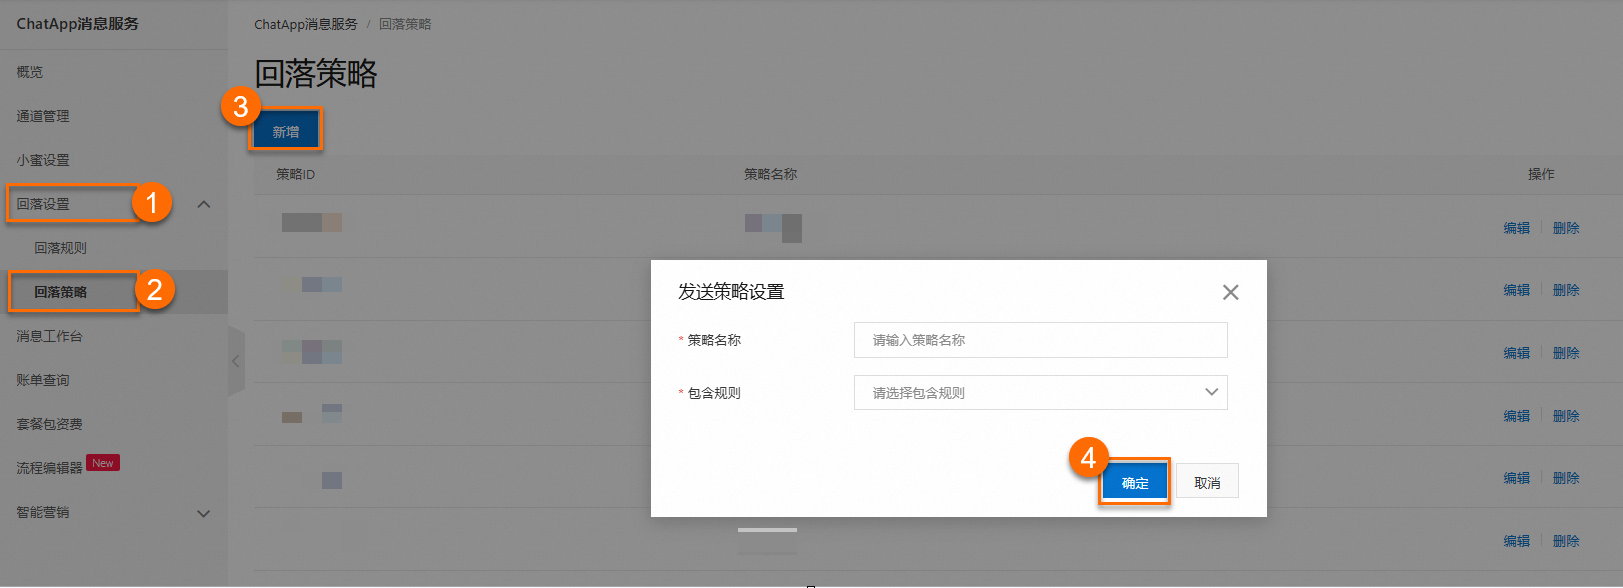The image size is (1623, 588).
Task: Collapse the 回落设置 menu chevron
Action: tap(204, 204)
